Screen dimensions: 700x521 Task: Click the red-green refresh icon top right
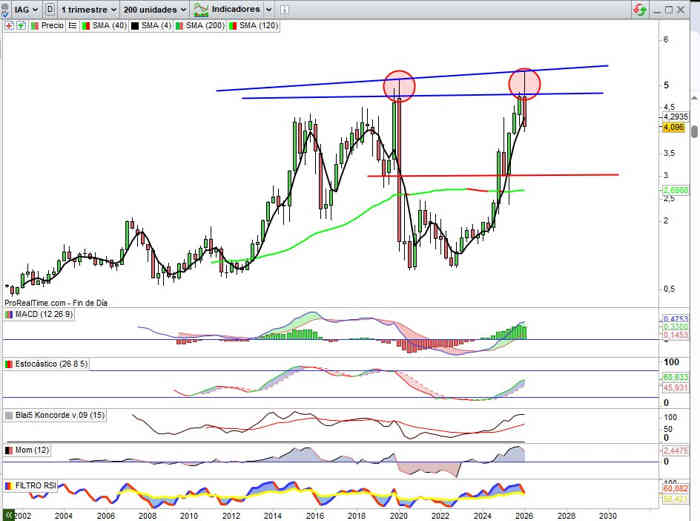point(639,9)
